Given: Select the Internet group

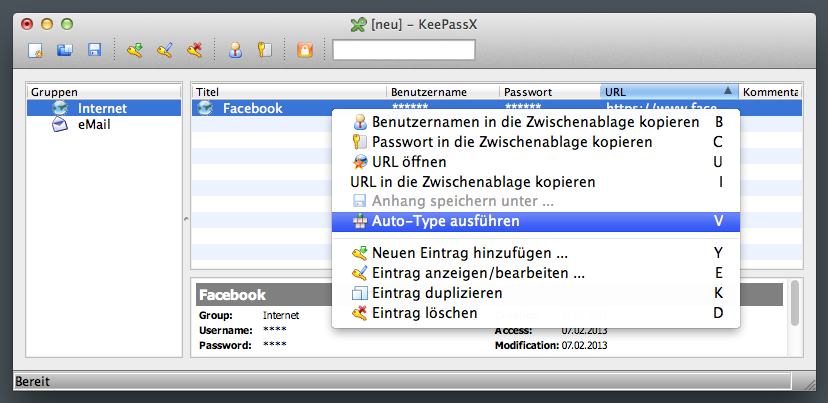Looking at the screenshot, I should click(x=104, y=108).
